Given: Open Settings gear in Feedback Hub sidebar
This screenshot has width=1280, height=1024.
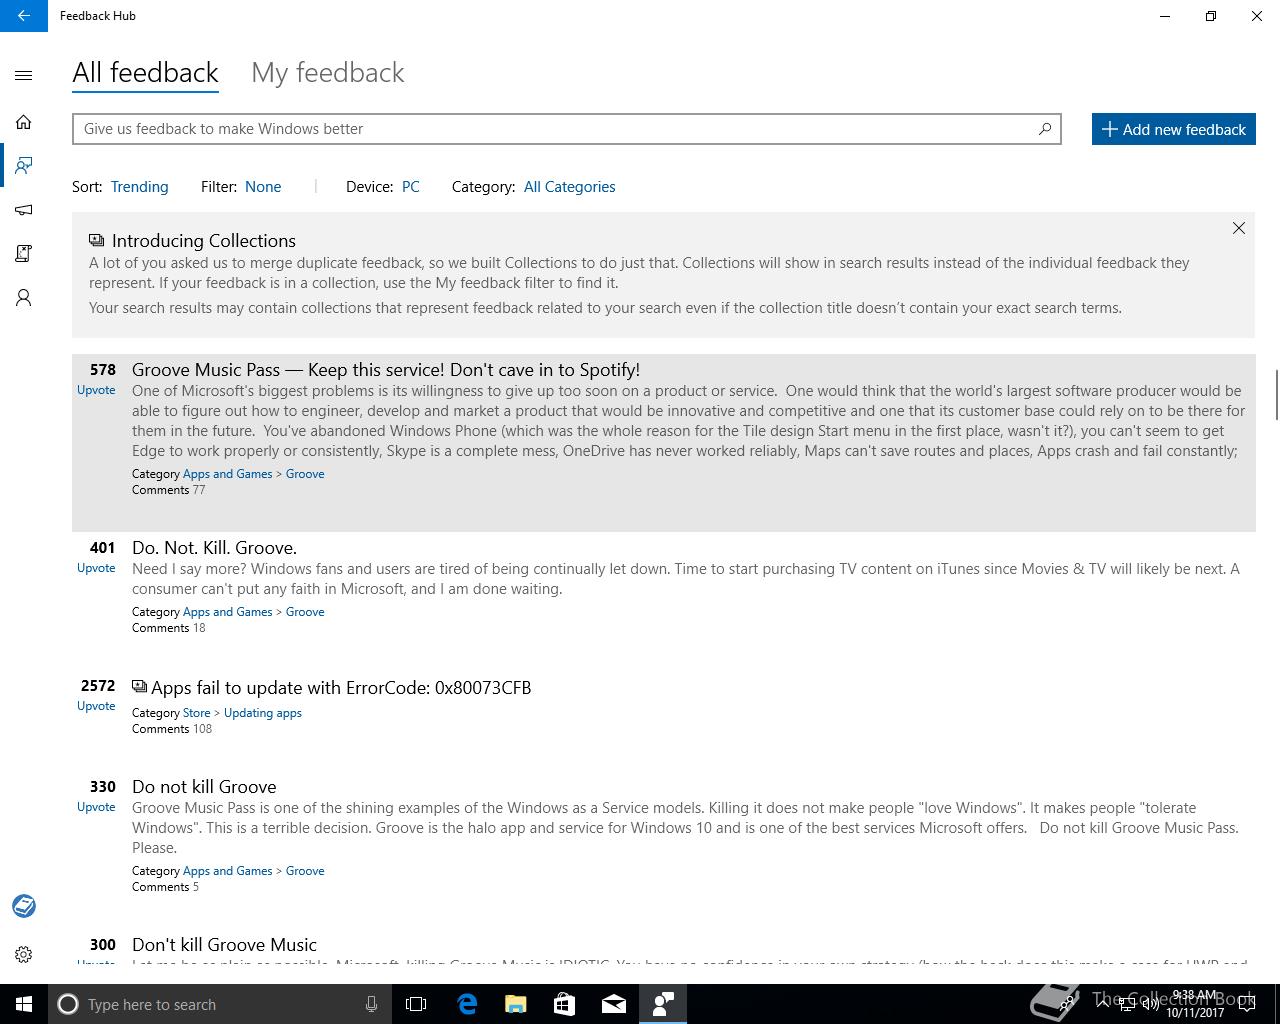Looking at the screenshot, I should pos(24,954).
